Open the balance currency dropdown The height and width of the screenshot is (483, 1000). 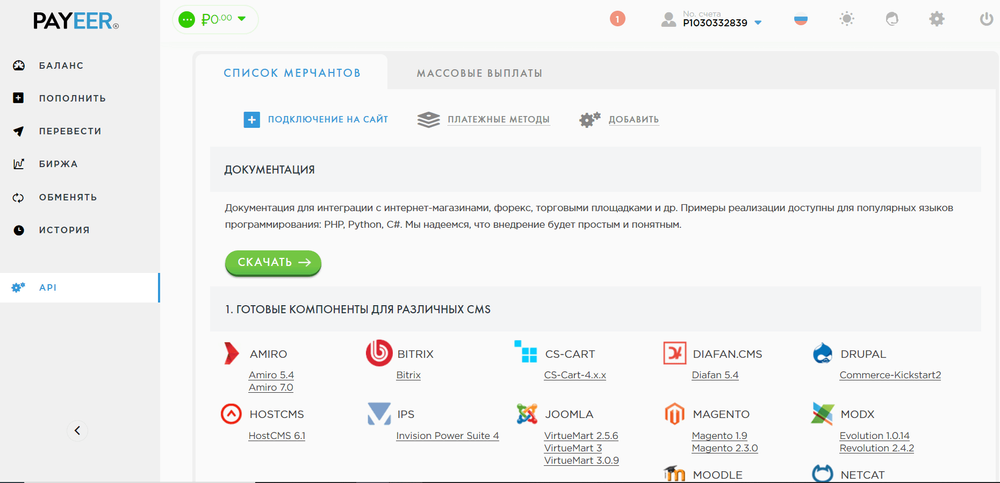(x=241, y=19)
